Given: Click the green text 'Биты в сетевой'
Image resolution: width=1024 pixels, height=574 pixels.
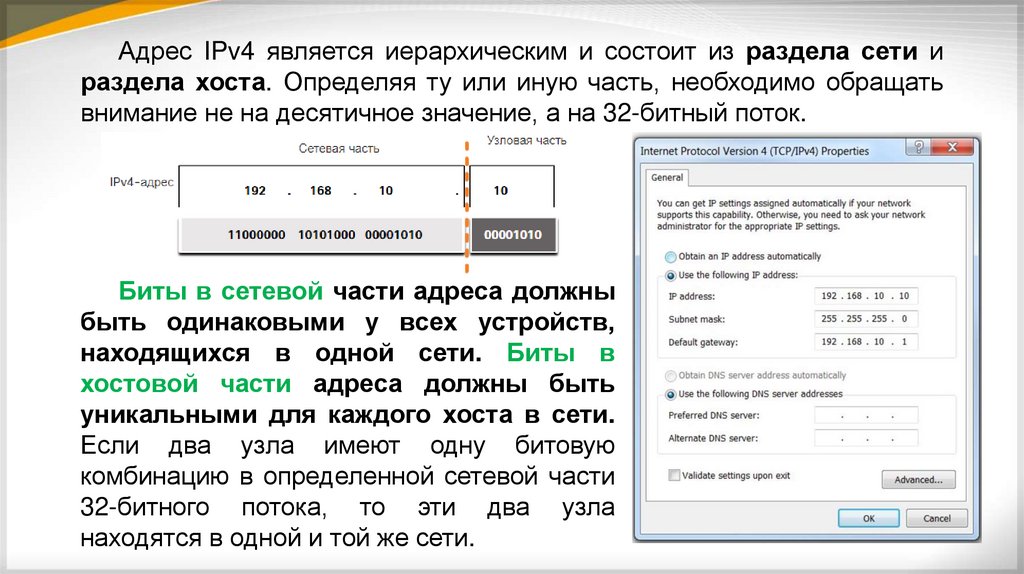Looking at the screenshot, I should click(221, 291).
